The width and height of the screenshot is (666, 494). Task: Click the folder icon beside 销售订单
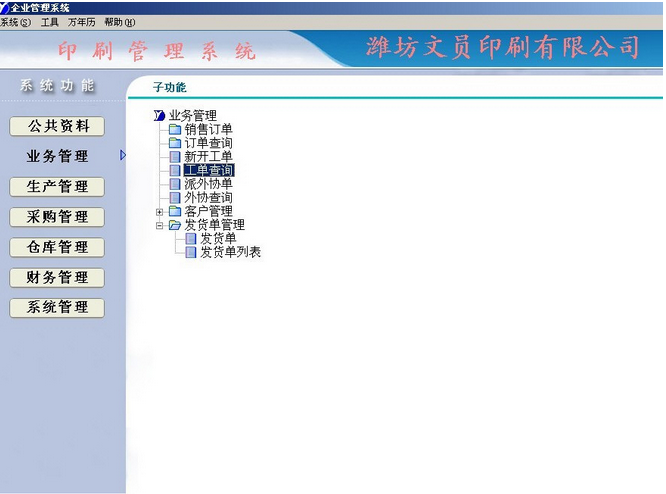(175, 129)
